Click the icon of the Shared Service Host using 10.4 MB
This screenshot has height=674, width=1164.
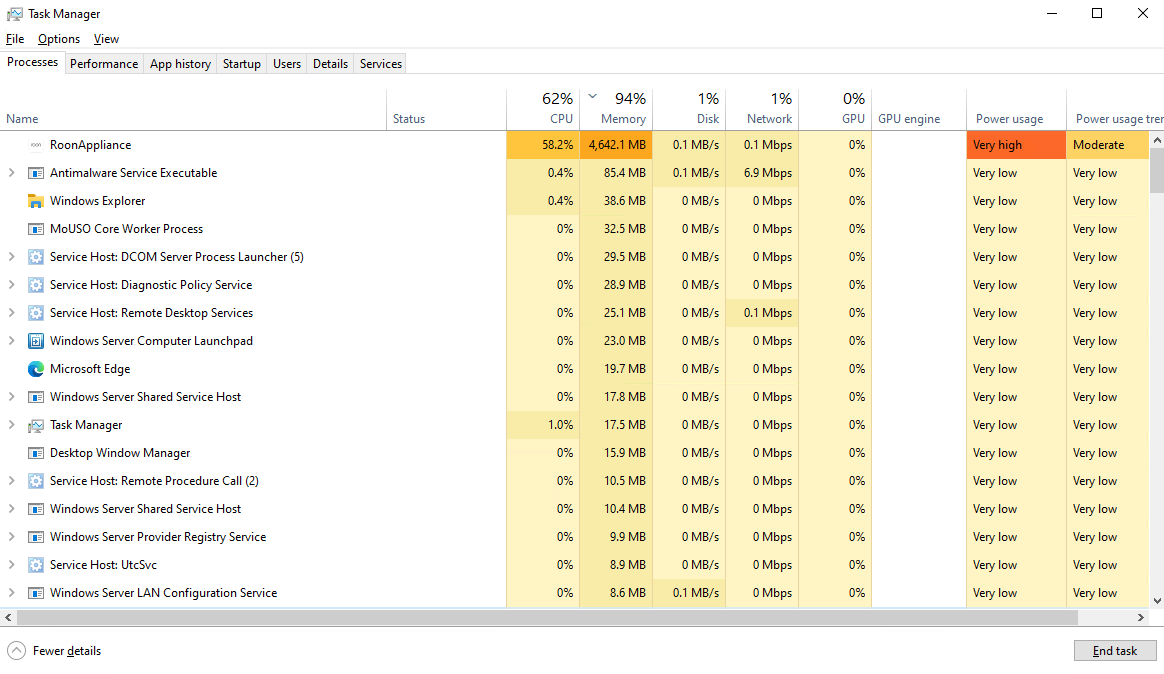point(36,509)
